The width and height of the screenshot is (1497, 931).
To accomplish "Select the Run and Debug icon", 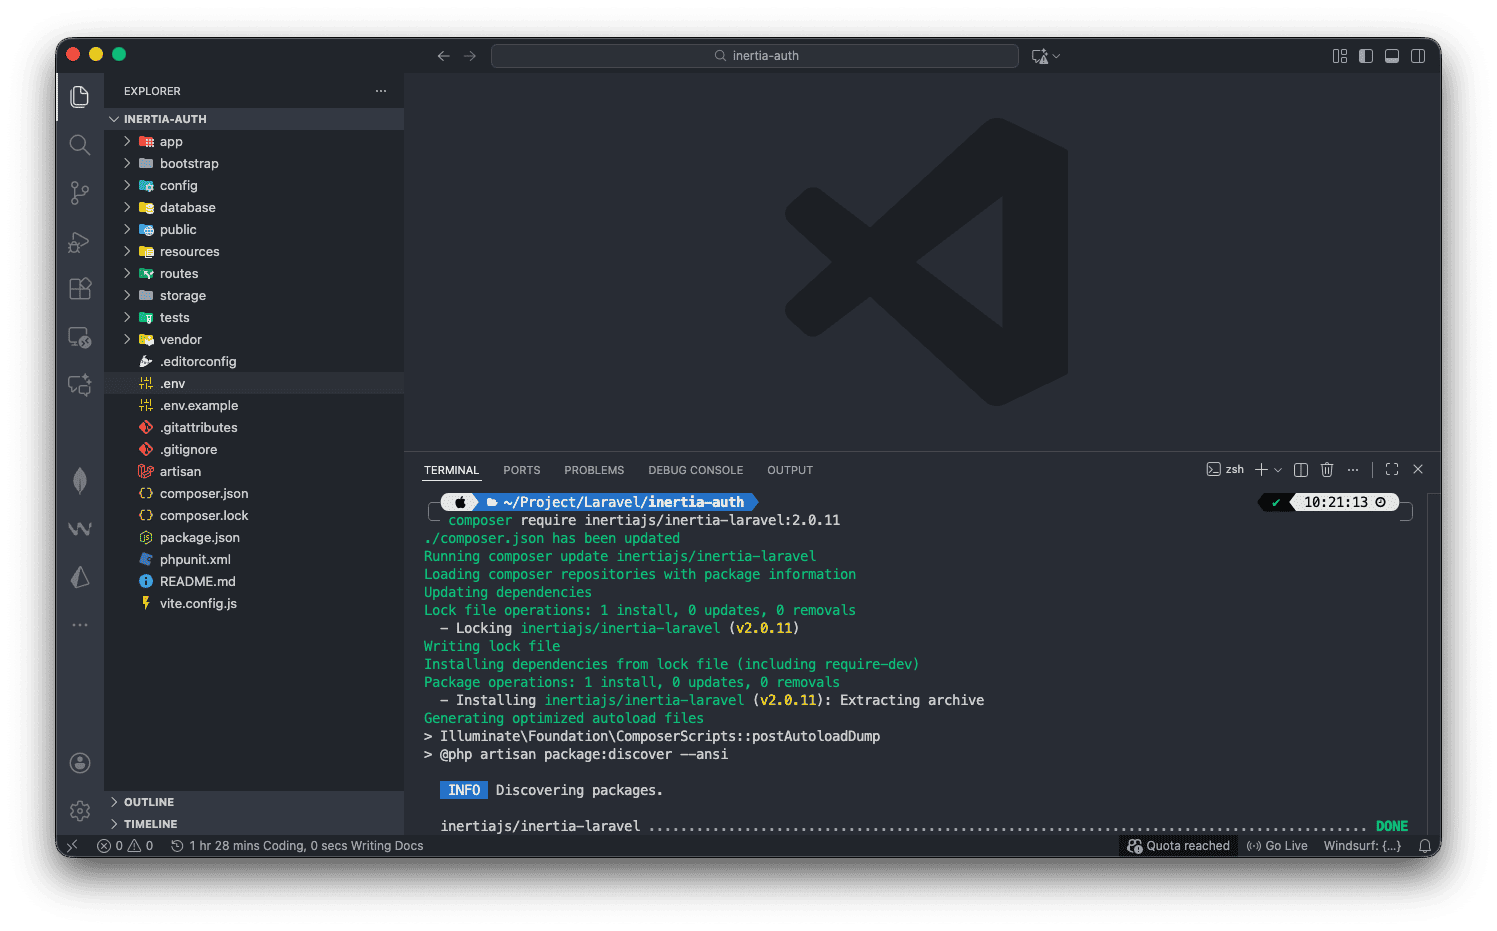I will (x=79, y=241).
